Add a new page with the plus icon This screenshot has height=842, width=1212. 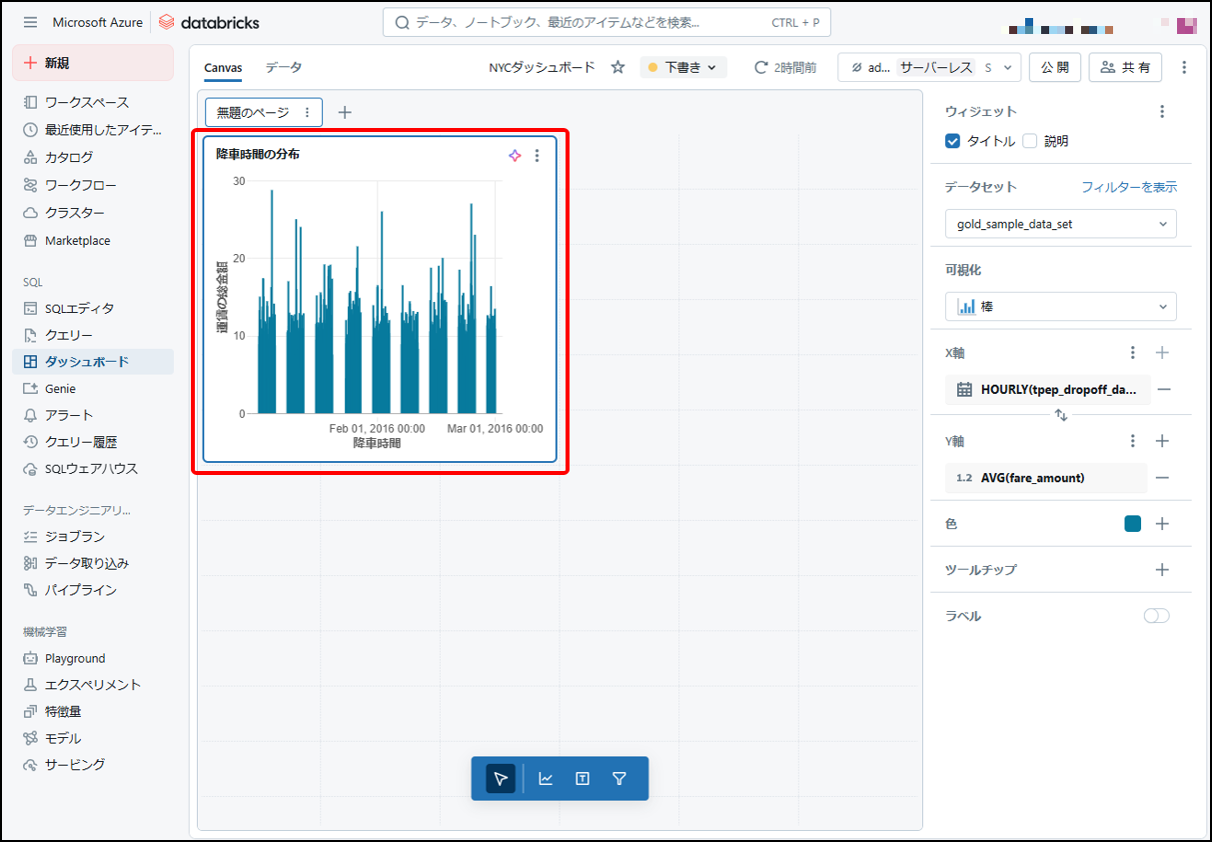(345, 112)
